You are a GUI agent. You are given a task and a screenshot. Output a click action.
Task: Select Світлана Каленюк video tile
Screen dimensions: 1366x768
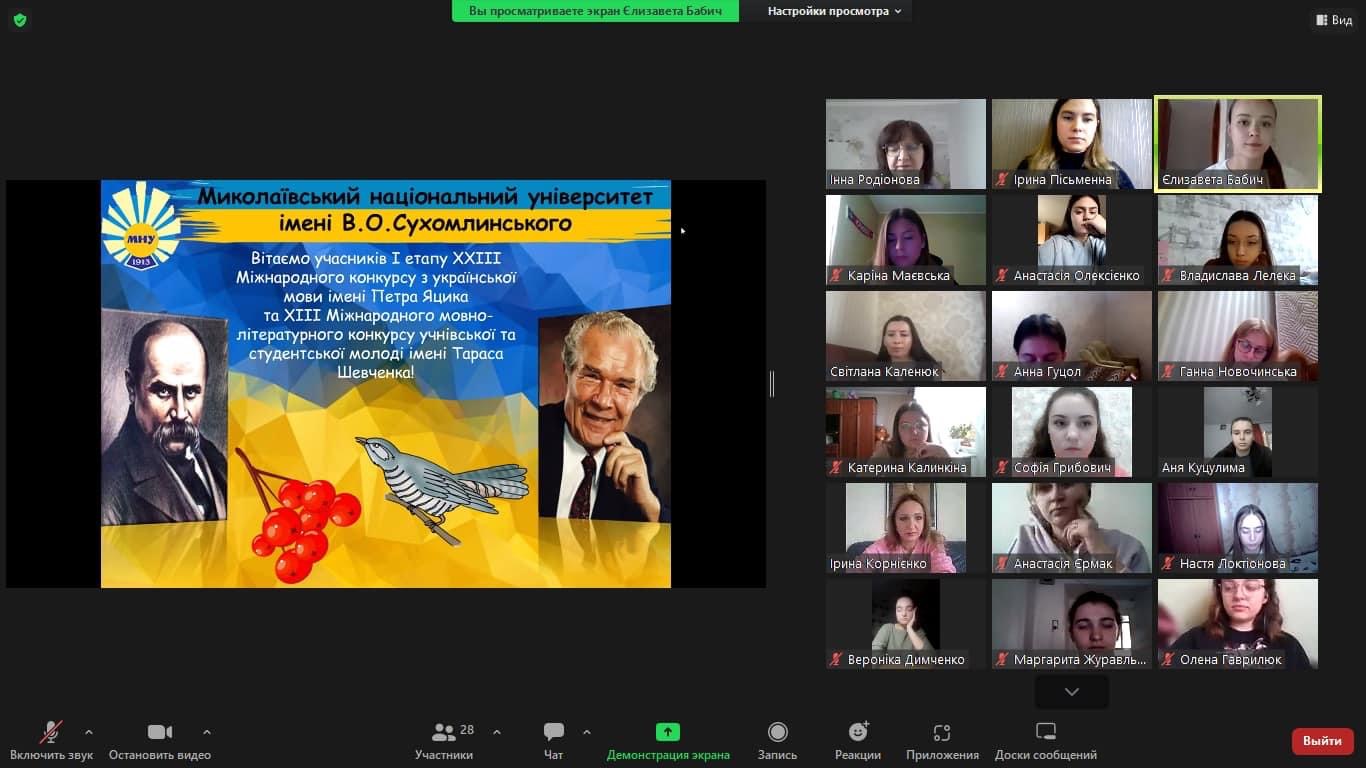coord(906,336)
